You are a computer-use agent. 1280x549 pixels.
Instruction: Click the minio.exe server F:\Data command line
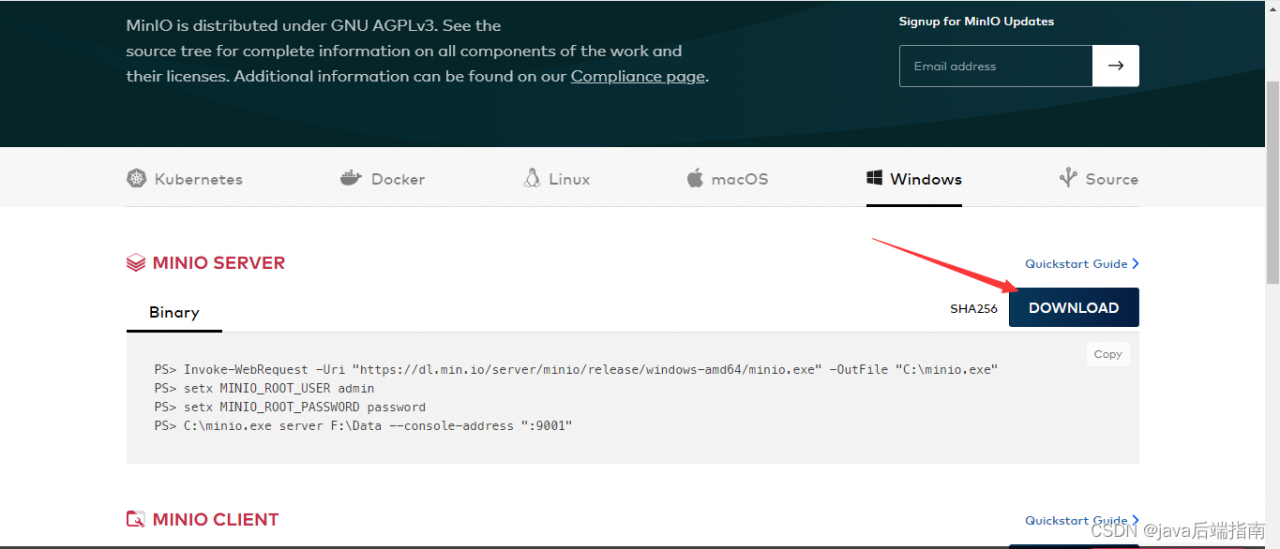(x=363, y=426)
